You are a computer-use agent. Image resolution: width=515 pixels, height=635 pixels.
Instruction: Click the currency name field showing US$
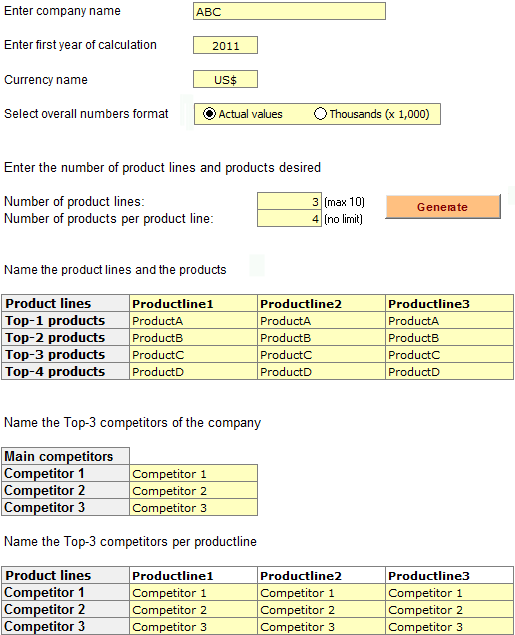click(x=225, y=79)
